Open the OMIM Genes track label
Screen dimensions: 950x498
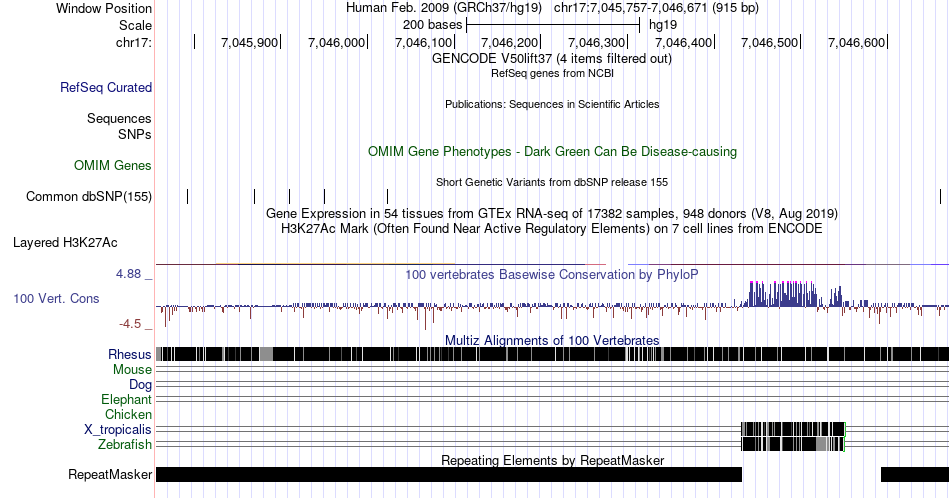[x=113, y=165]
